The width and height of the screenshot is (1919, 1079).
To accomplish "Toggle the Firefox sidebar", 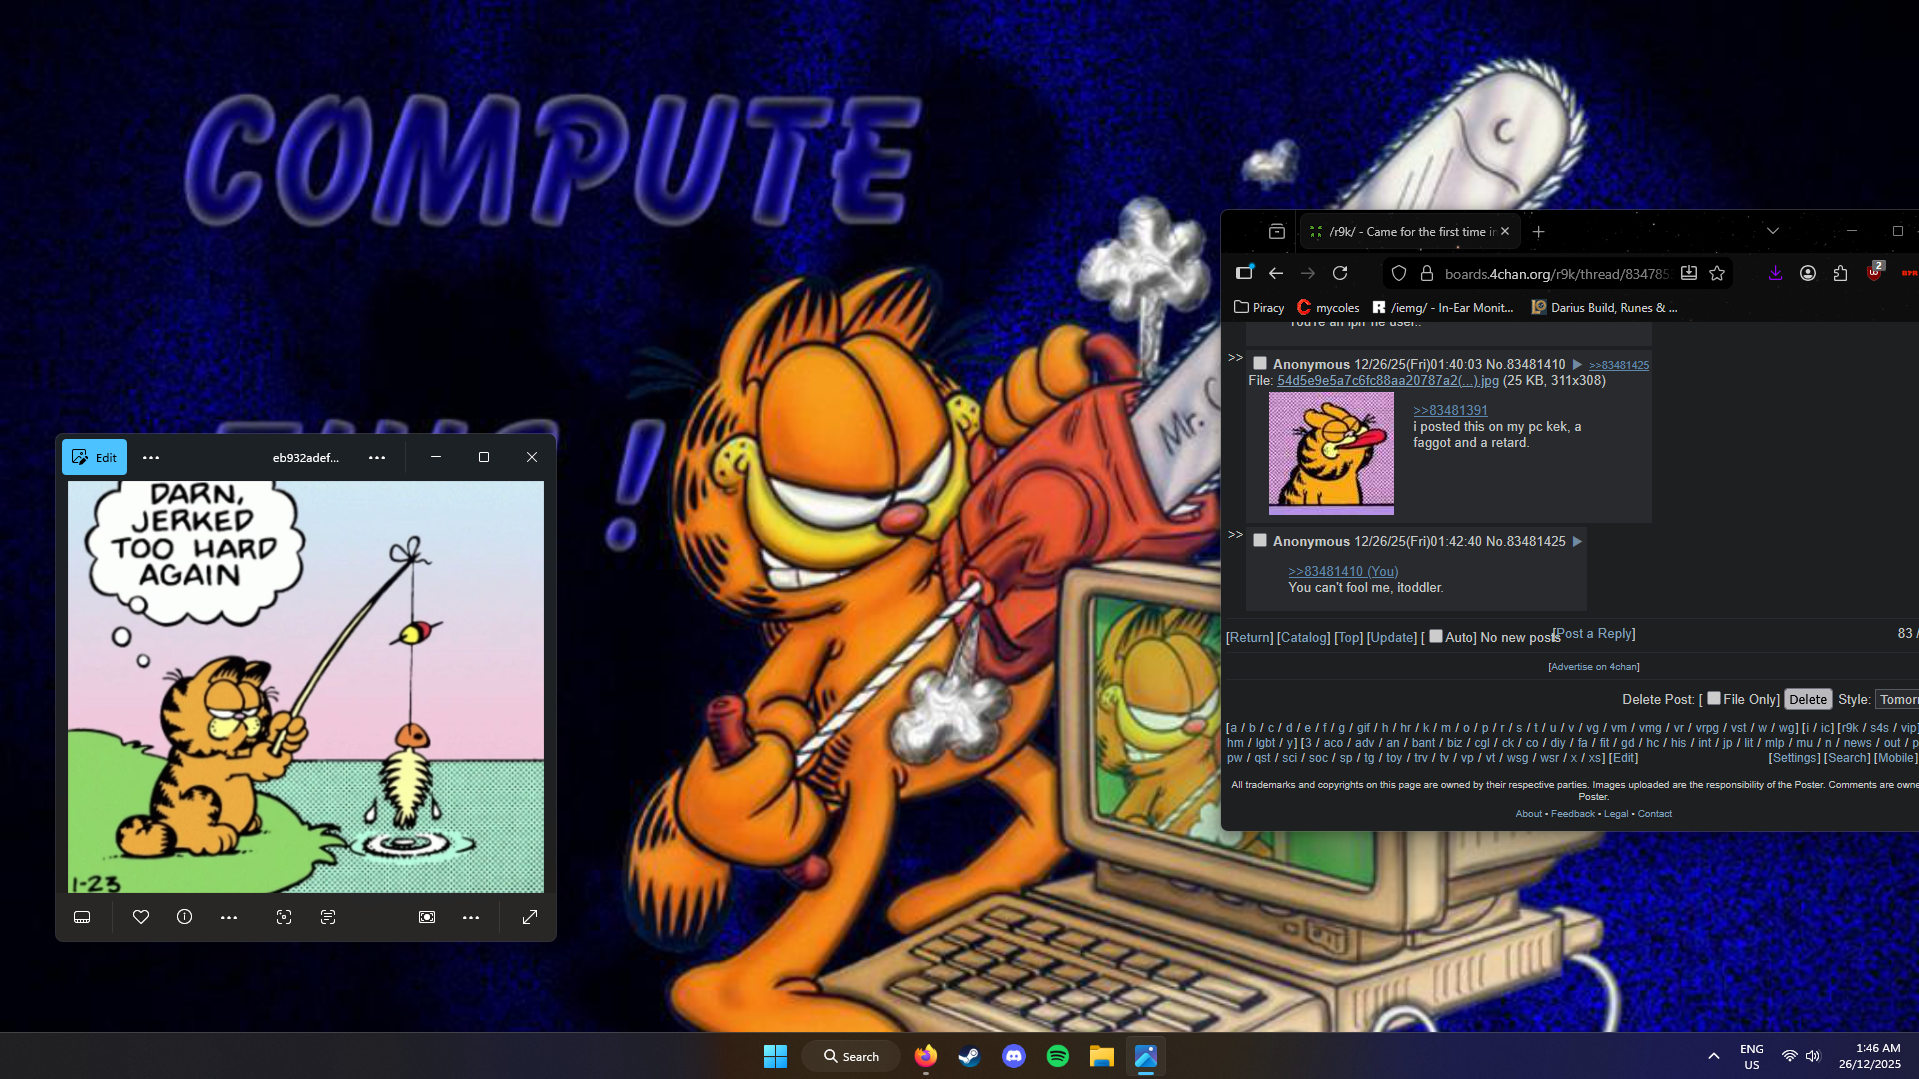I will [1244, 273].
